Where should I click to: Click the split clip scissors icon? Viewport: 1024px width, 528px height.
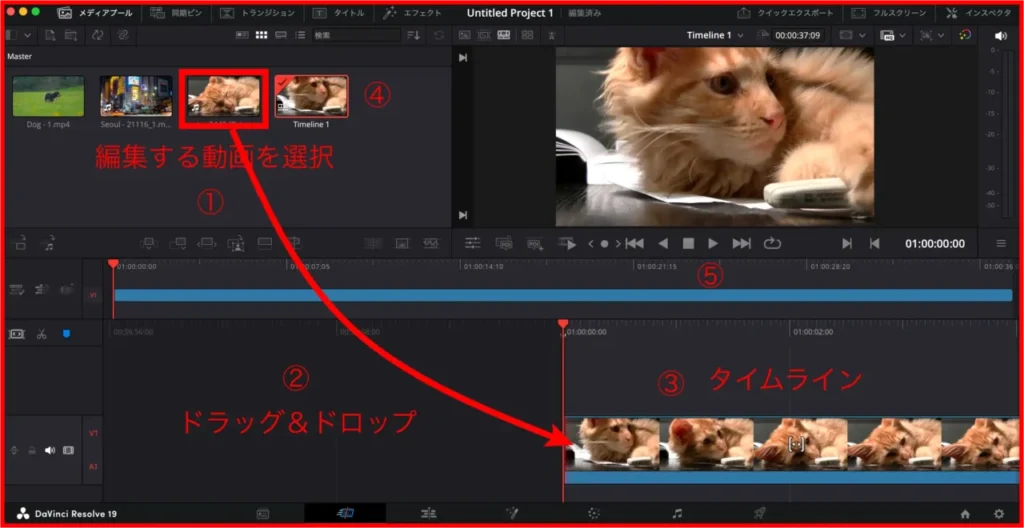[42, 334]
